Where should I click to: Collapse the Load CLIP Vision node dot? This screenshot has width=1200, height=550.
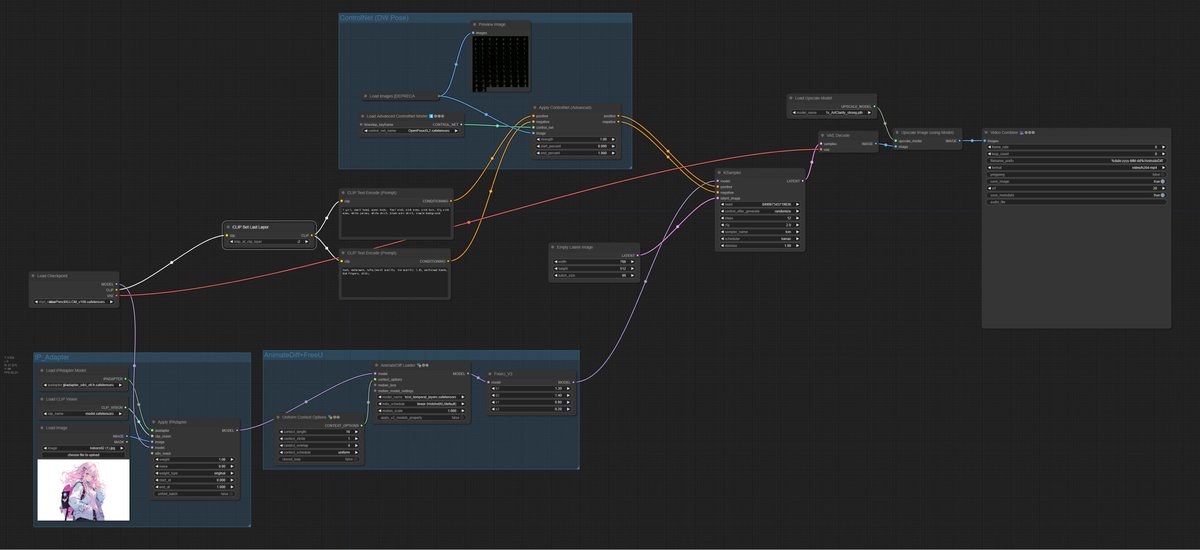42,399
